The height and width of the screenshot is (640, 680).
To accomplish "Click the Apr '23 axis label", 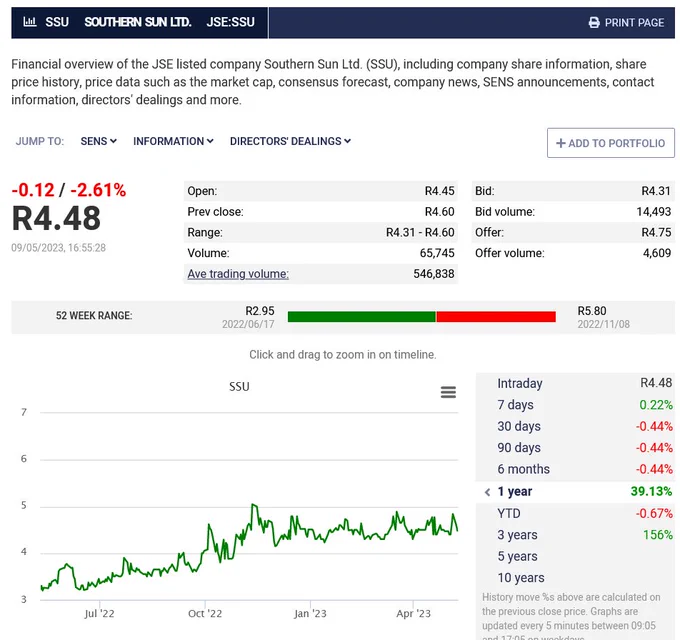I will click(413, 614).
